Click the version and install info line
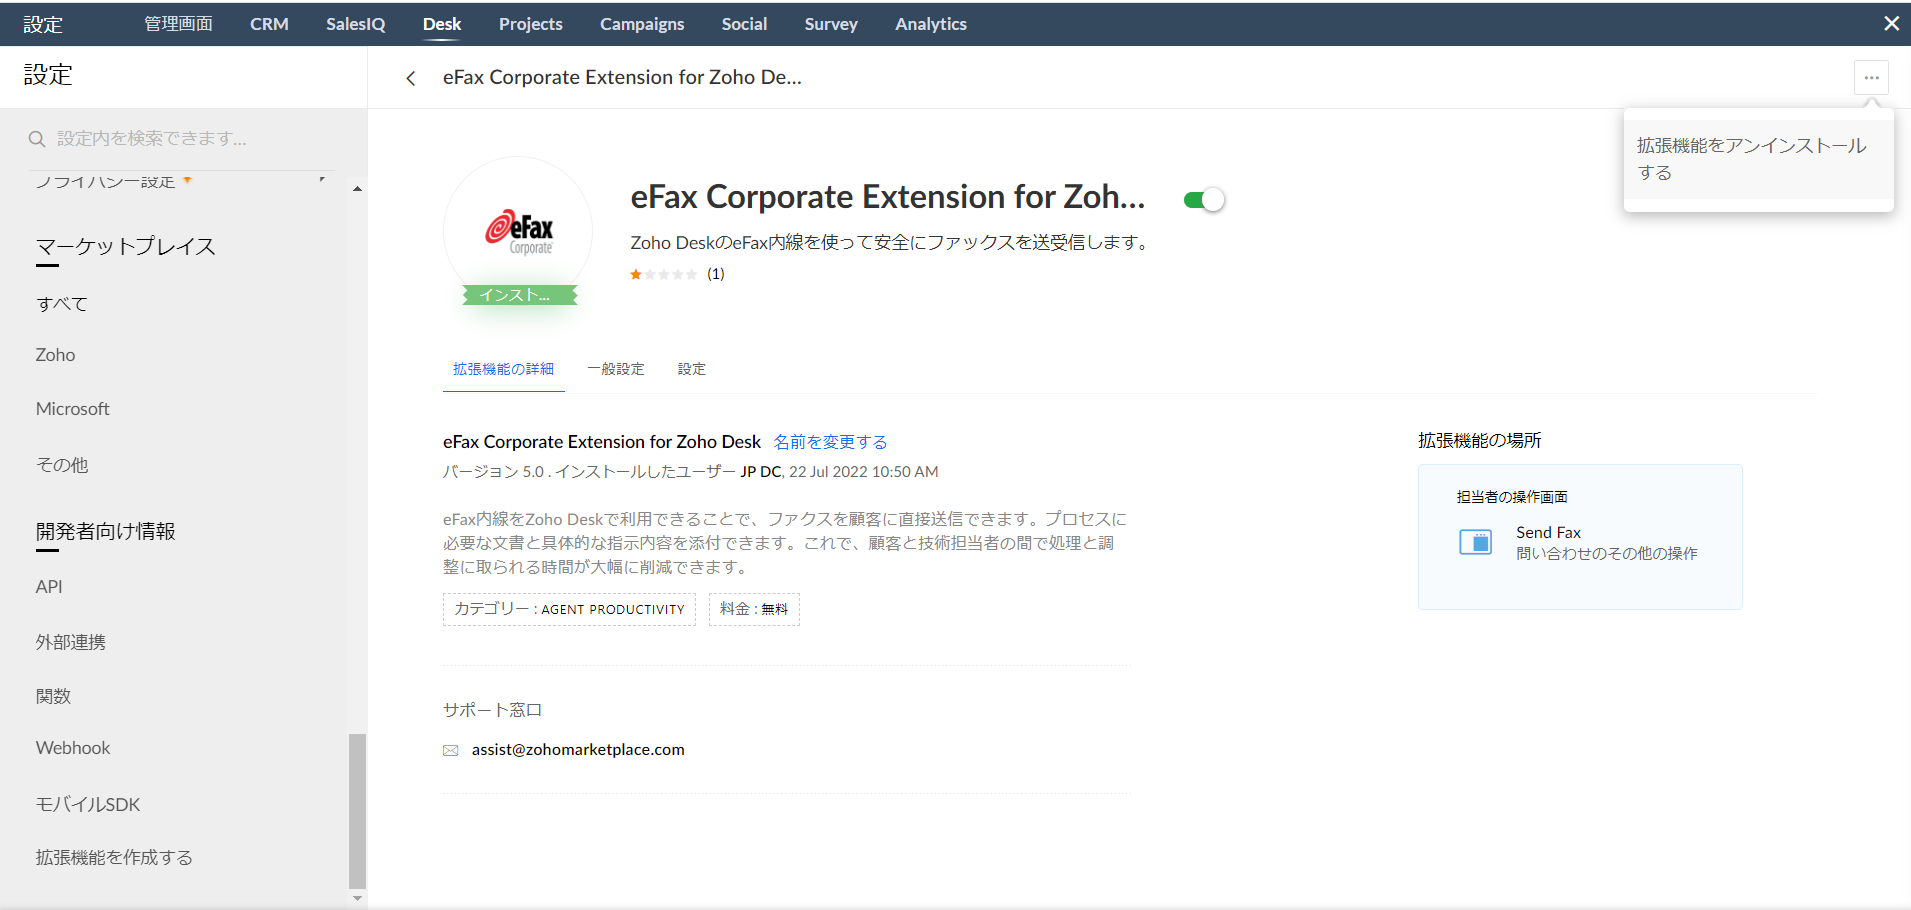 691,472
